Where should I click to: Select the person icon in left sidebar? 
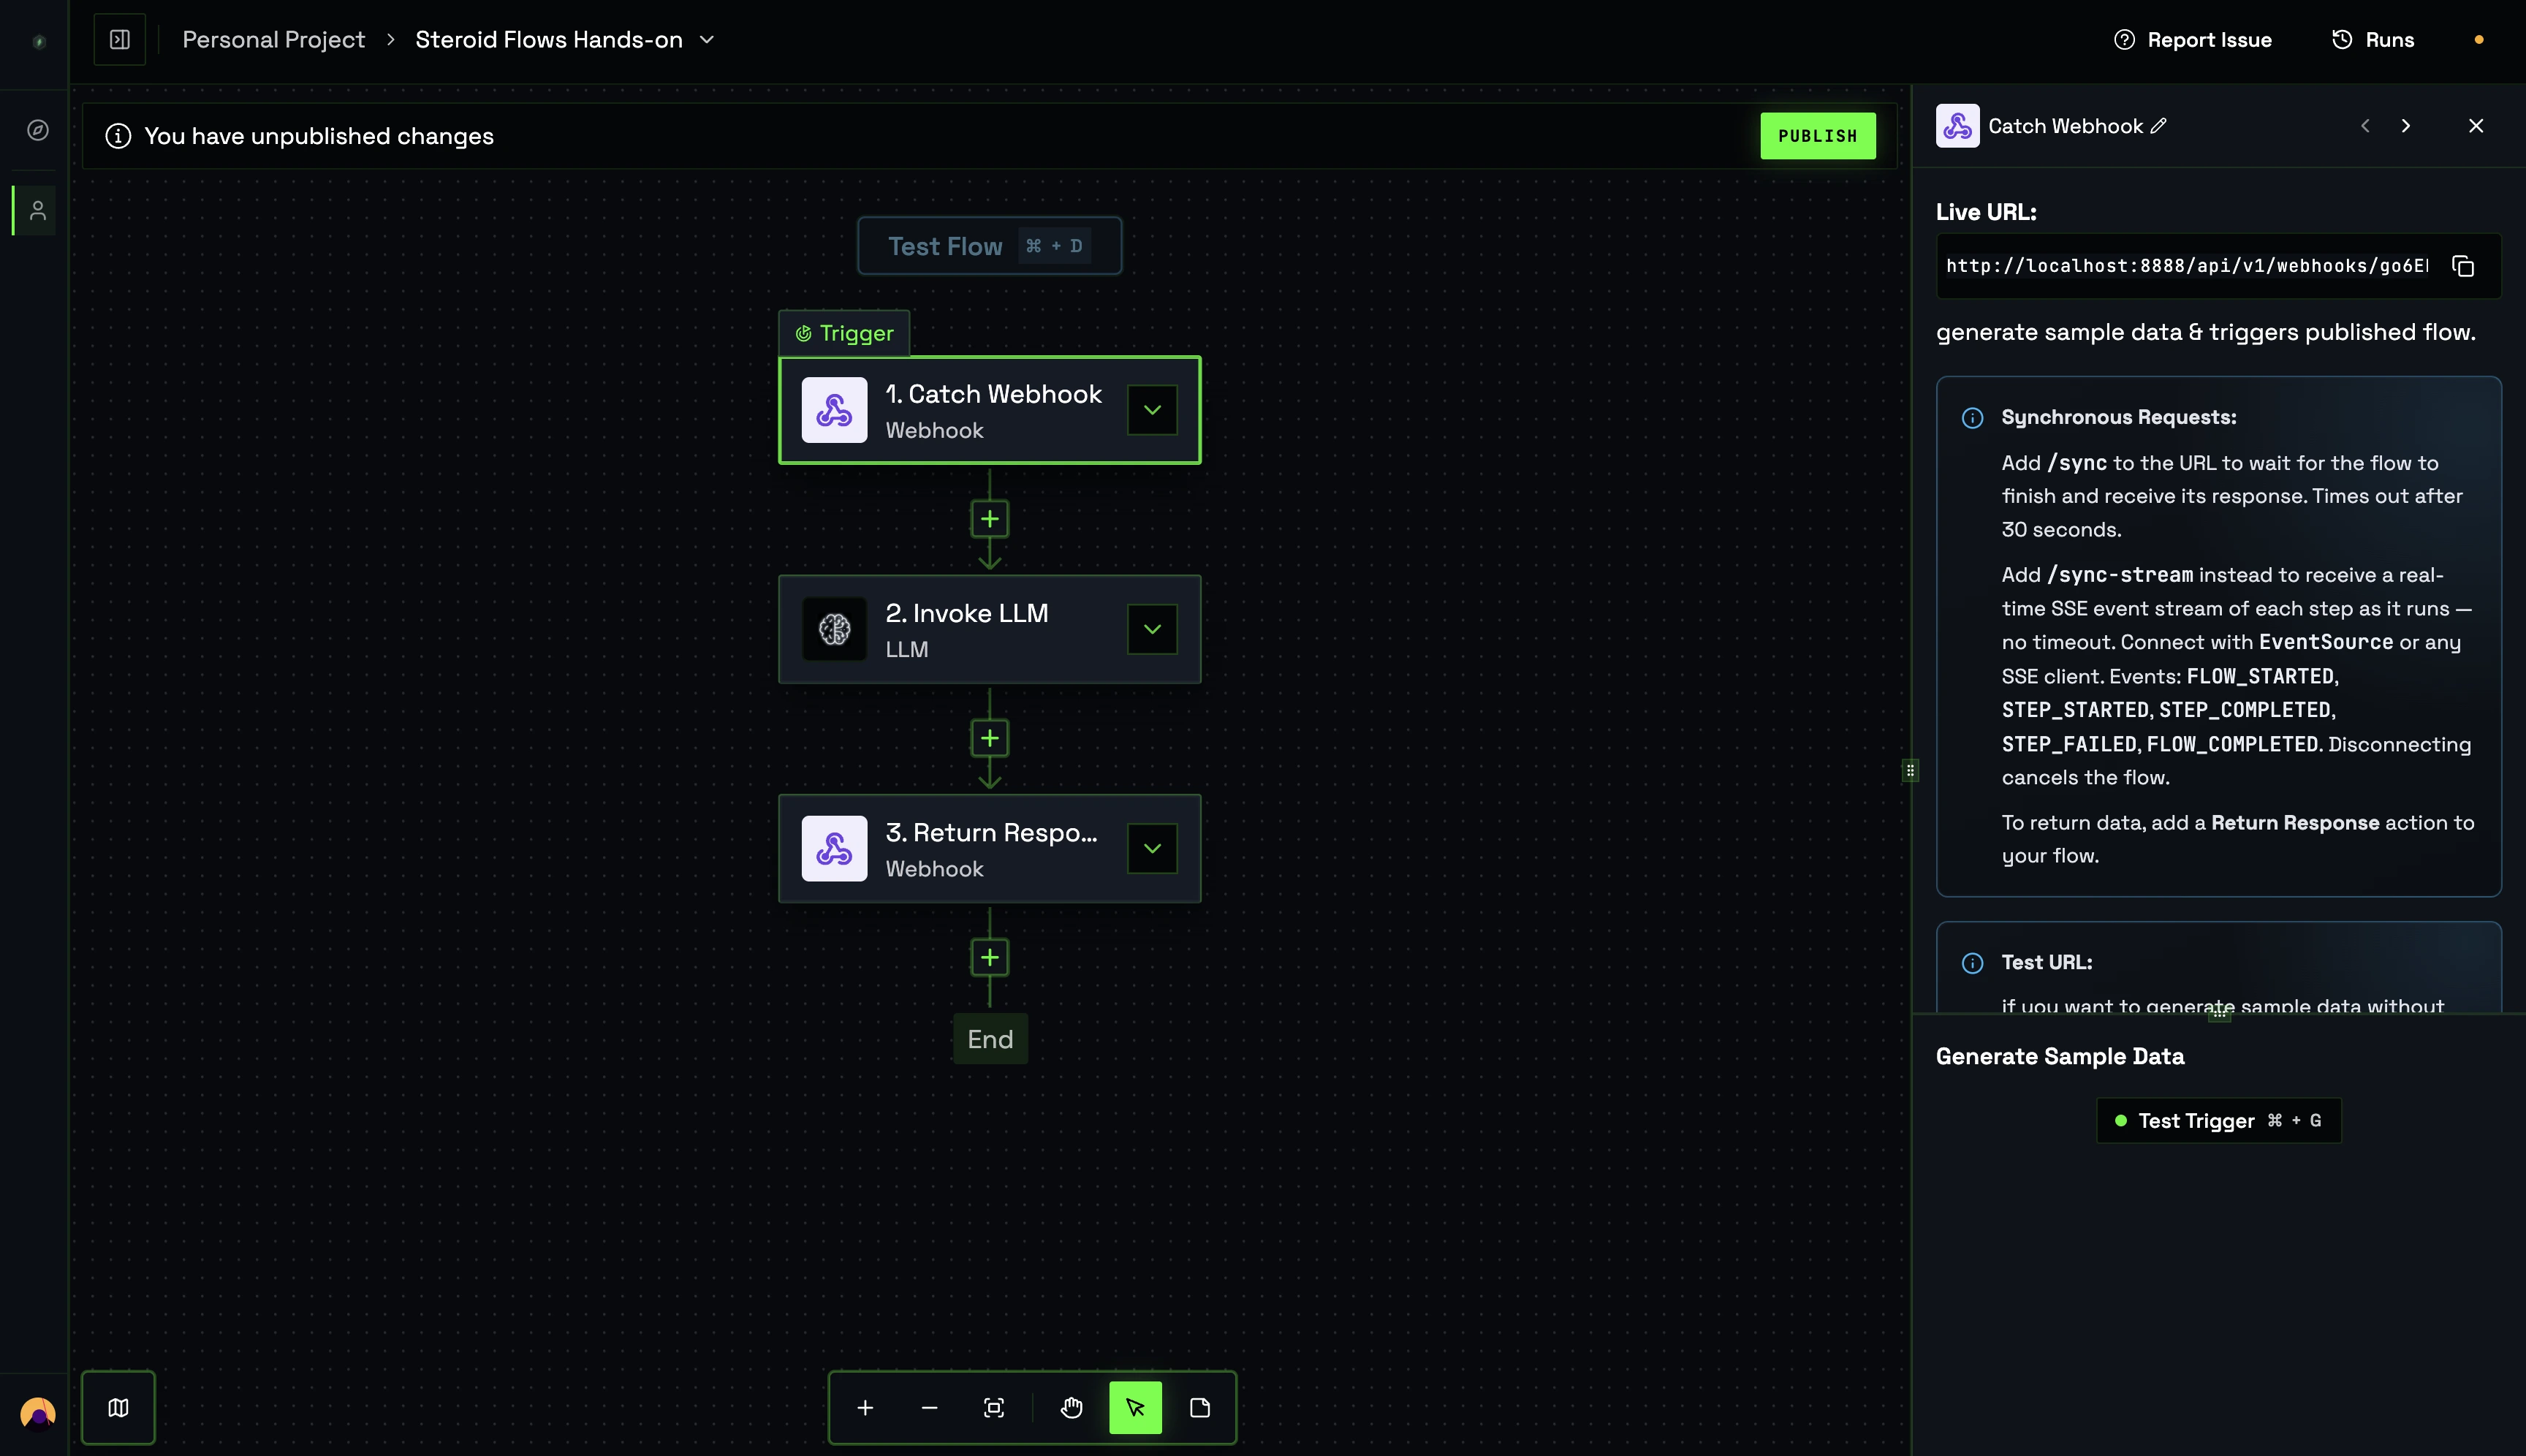pyautogui.click(x=38, y=210)
